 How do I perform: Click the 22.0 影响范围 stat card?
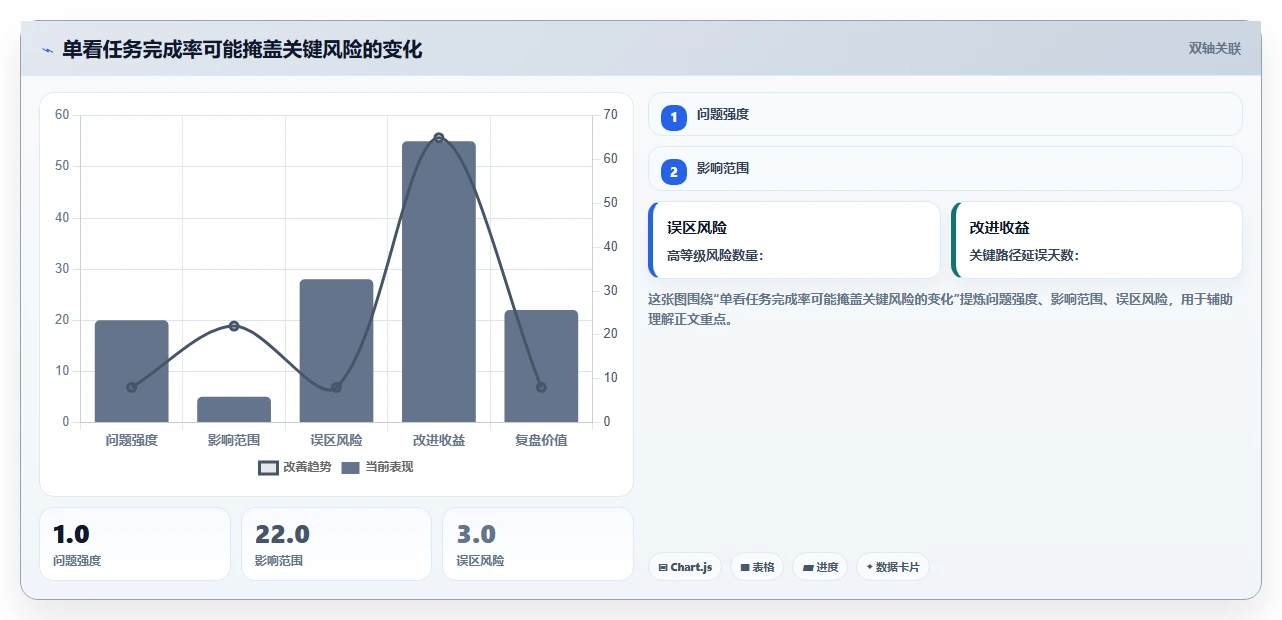[336, 544]
